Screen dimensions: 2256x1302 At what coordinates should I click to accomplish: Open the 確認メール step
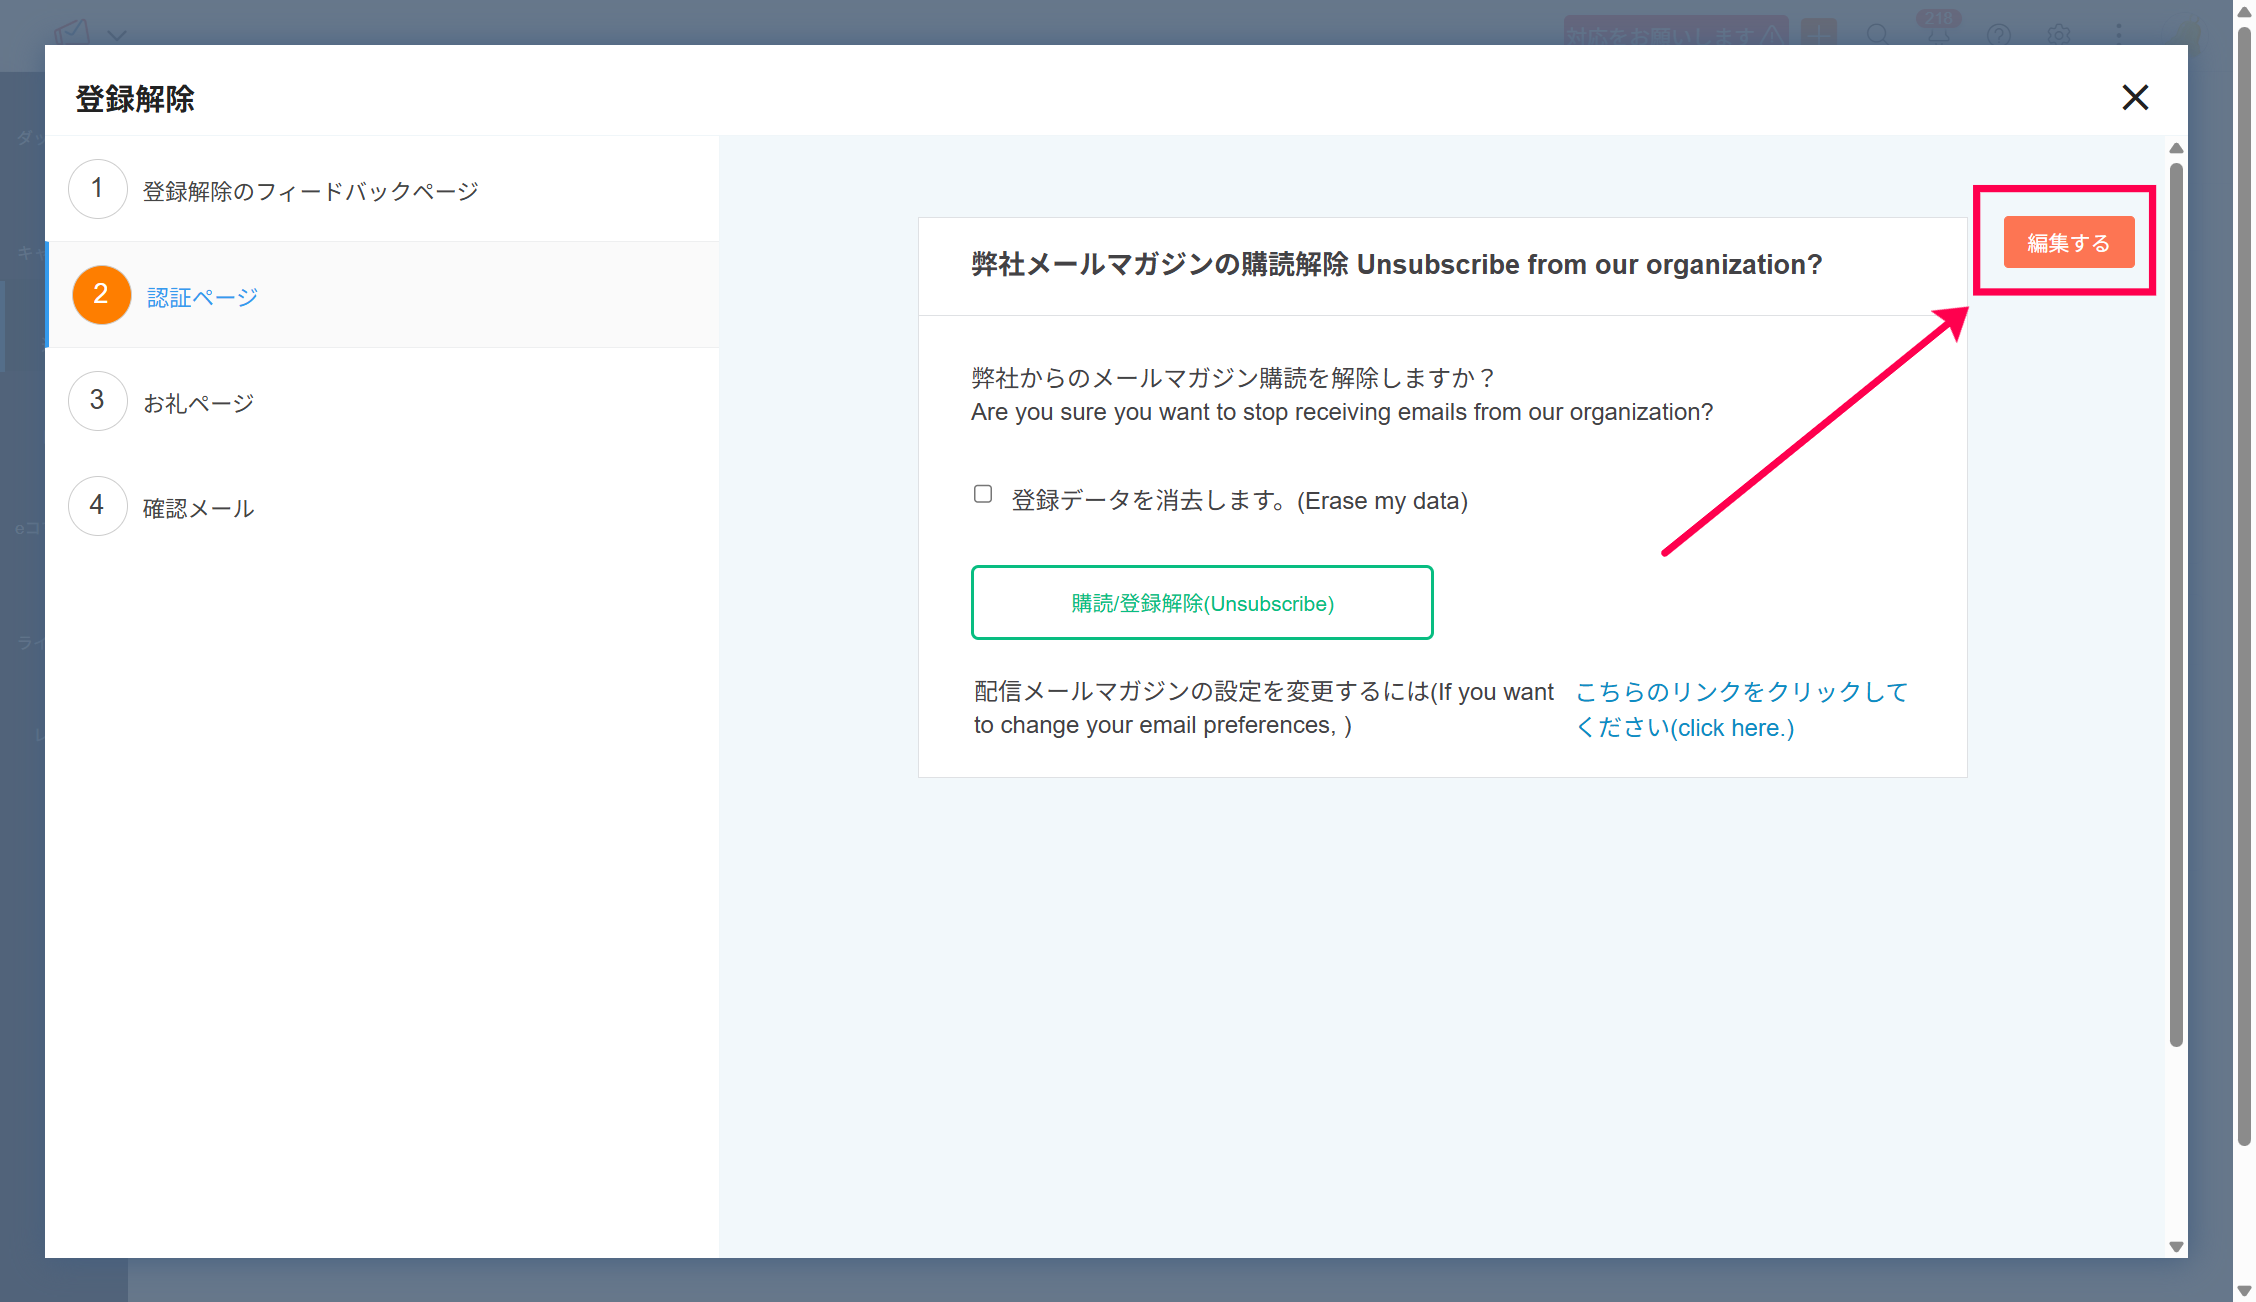198,508
